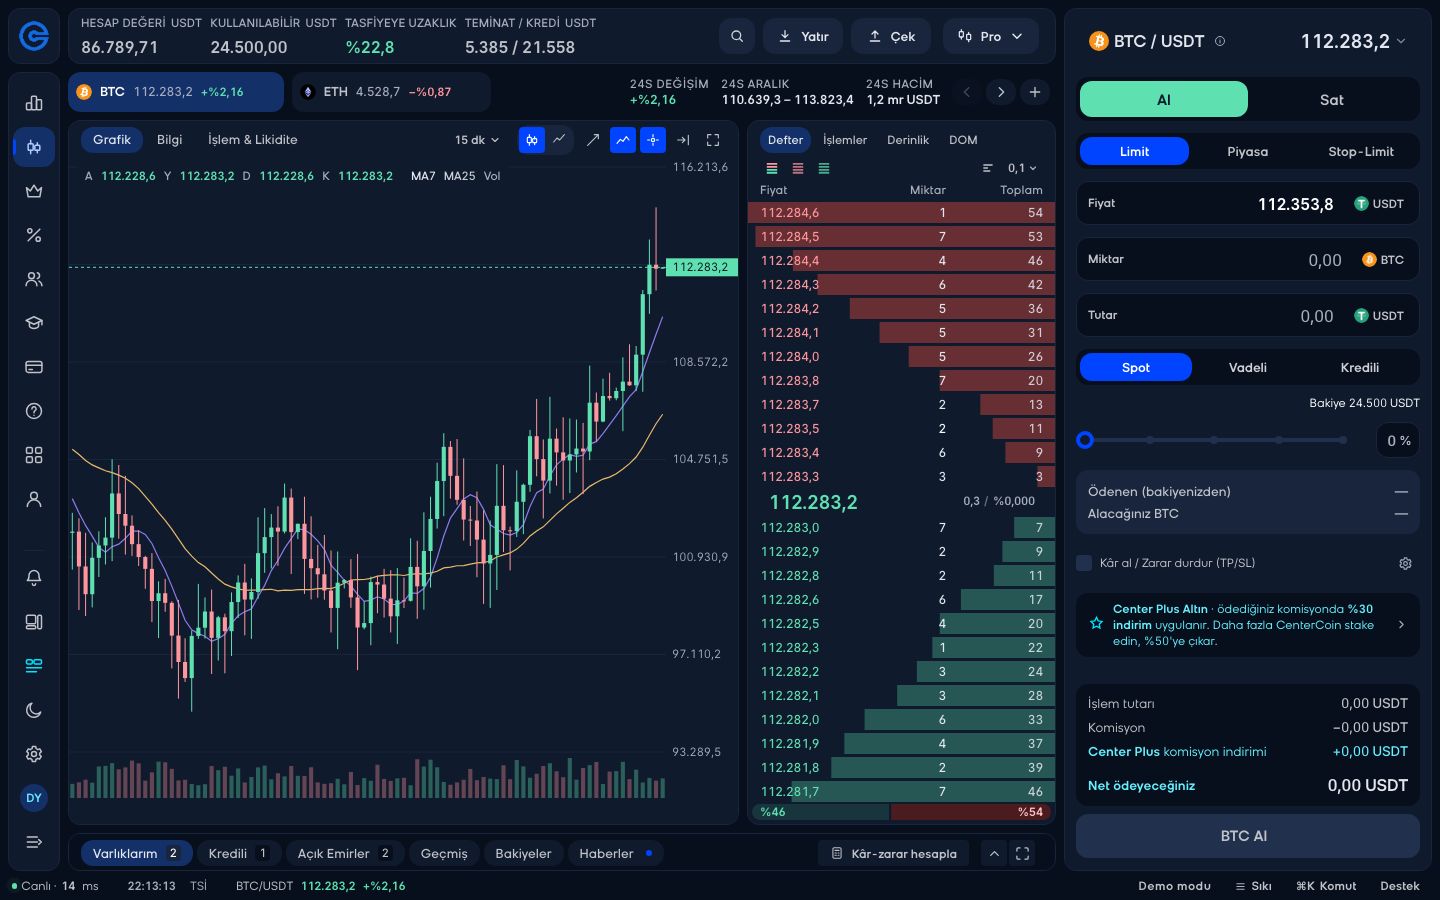Viewport: 1440px width, 900px height.
Task: Open the Pro mode dropdown
Action: click(990, 36)
